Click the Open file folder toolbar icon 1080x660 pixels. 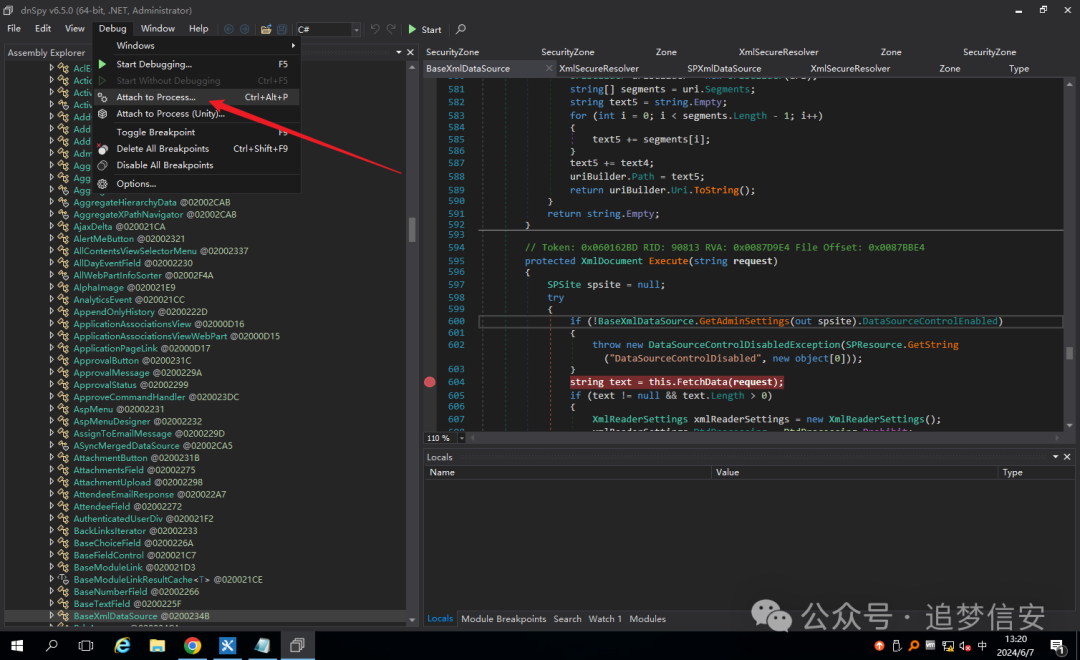pos(266,29)
